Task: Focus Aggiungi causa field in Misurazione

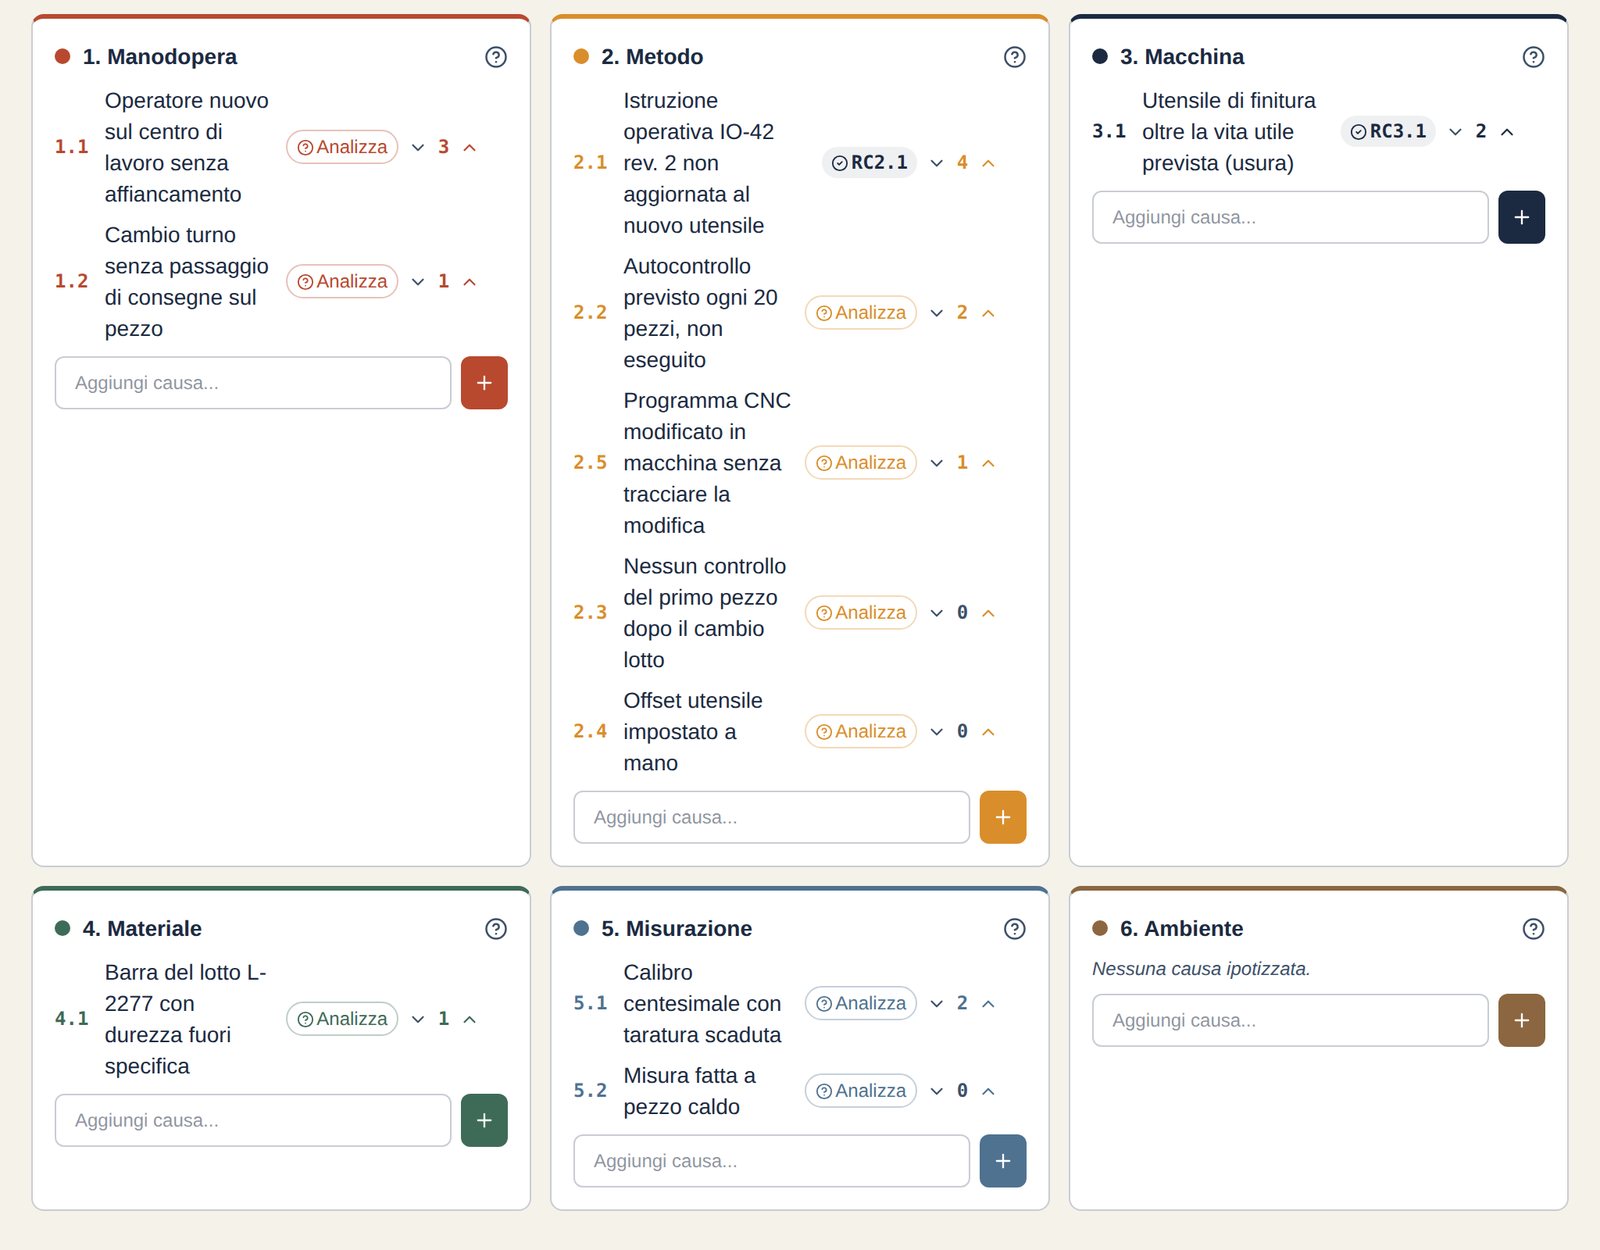Action: coord(772,1161)
